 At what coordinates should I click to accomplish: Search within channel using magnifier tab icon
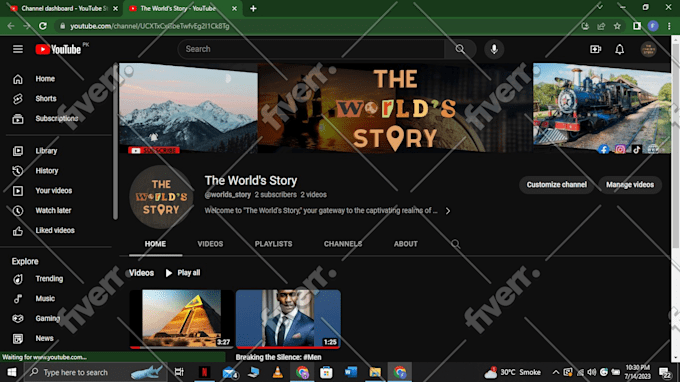[x=455, y=244]
